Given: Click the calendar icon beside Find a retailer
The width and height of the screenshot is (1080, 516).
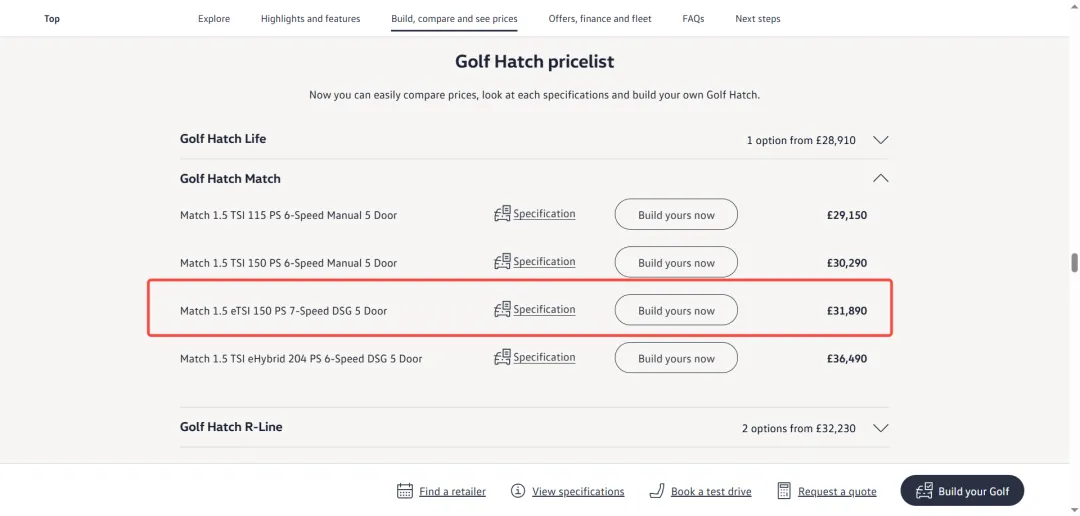Looking at the screenshot, I should (405, 491).
